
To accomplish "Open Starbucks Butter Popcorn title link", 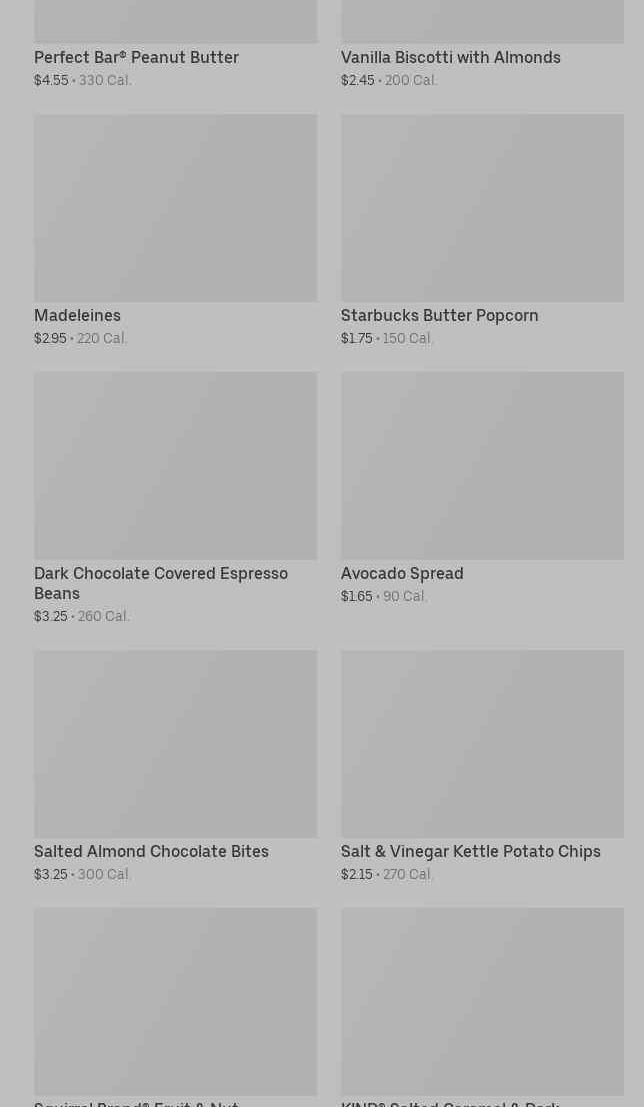I will click(x=439, y=316).
